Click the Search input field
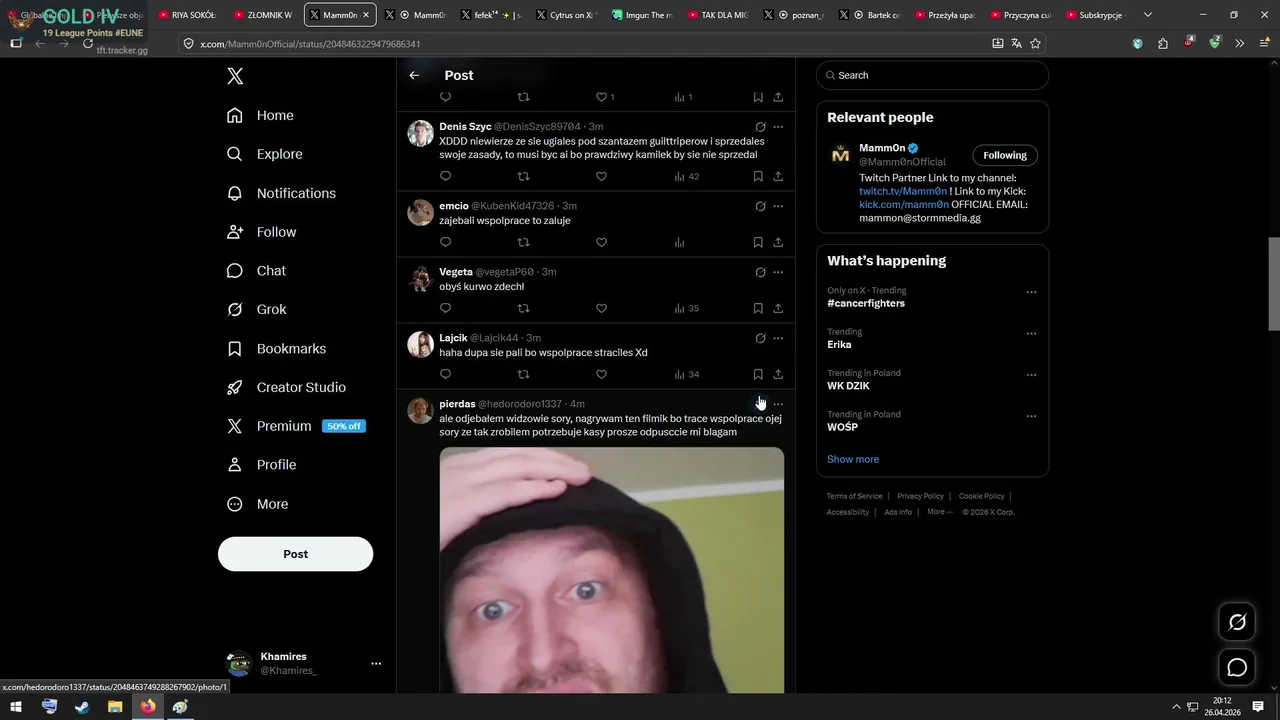The image size is (1280, 720). [x=932, y=75]
